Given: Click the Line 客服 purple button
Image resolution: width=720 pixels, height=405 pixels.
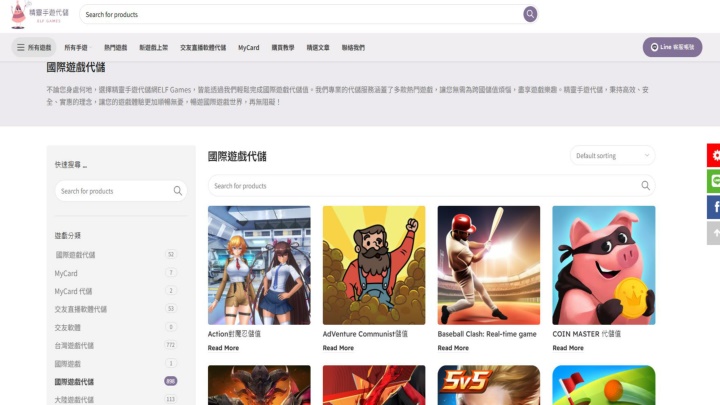Looking at the screenshot, I should click(672, 47).
